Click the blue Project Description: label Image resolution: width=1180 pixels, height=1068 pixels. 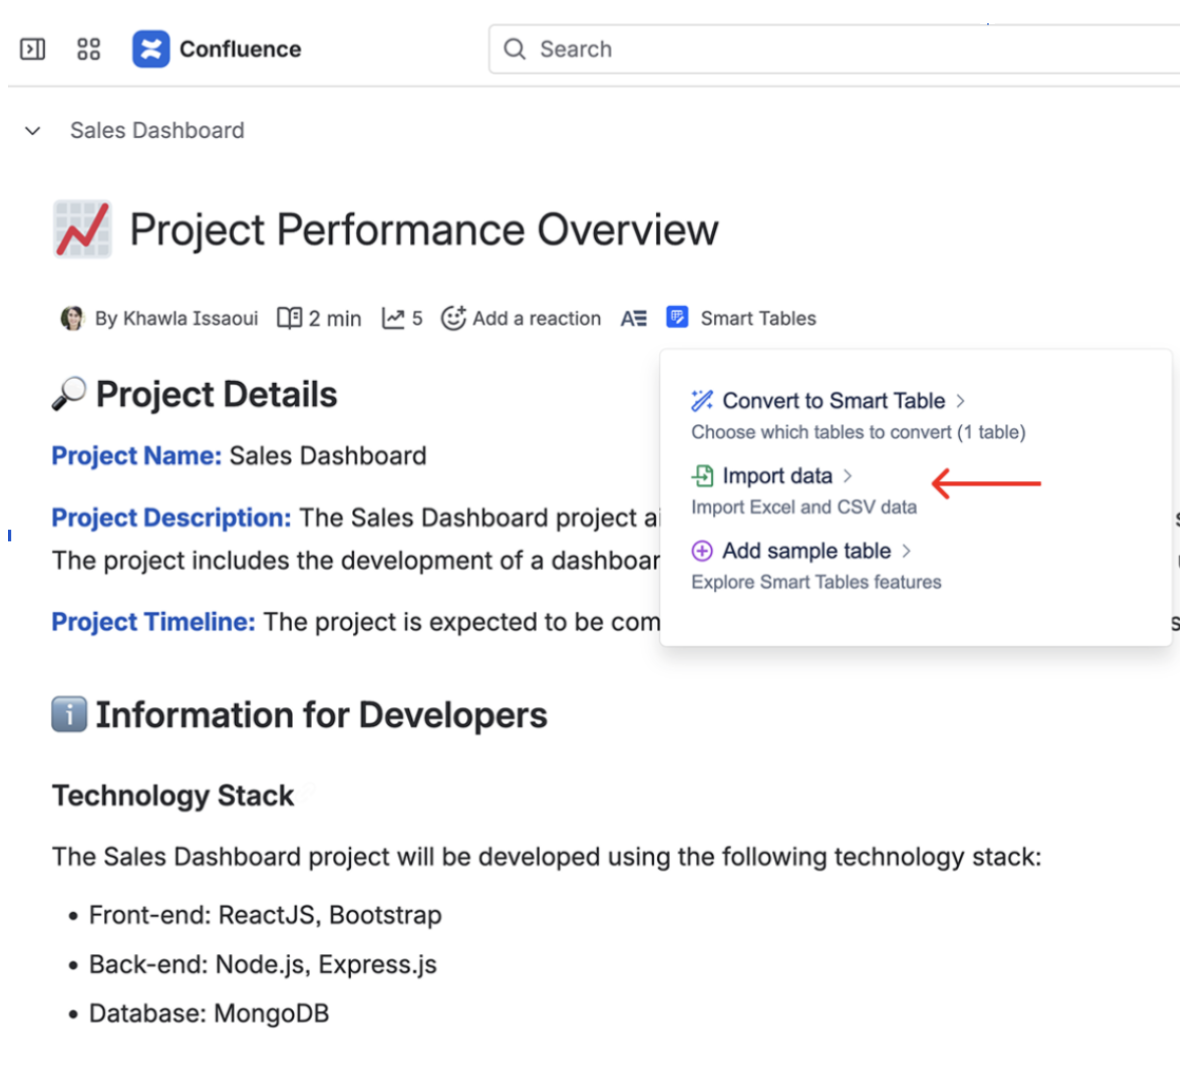tap(171, 518)
